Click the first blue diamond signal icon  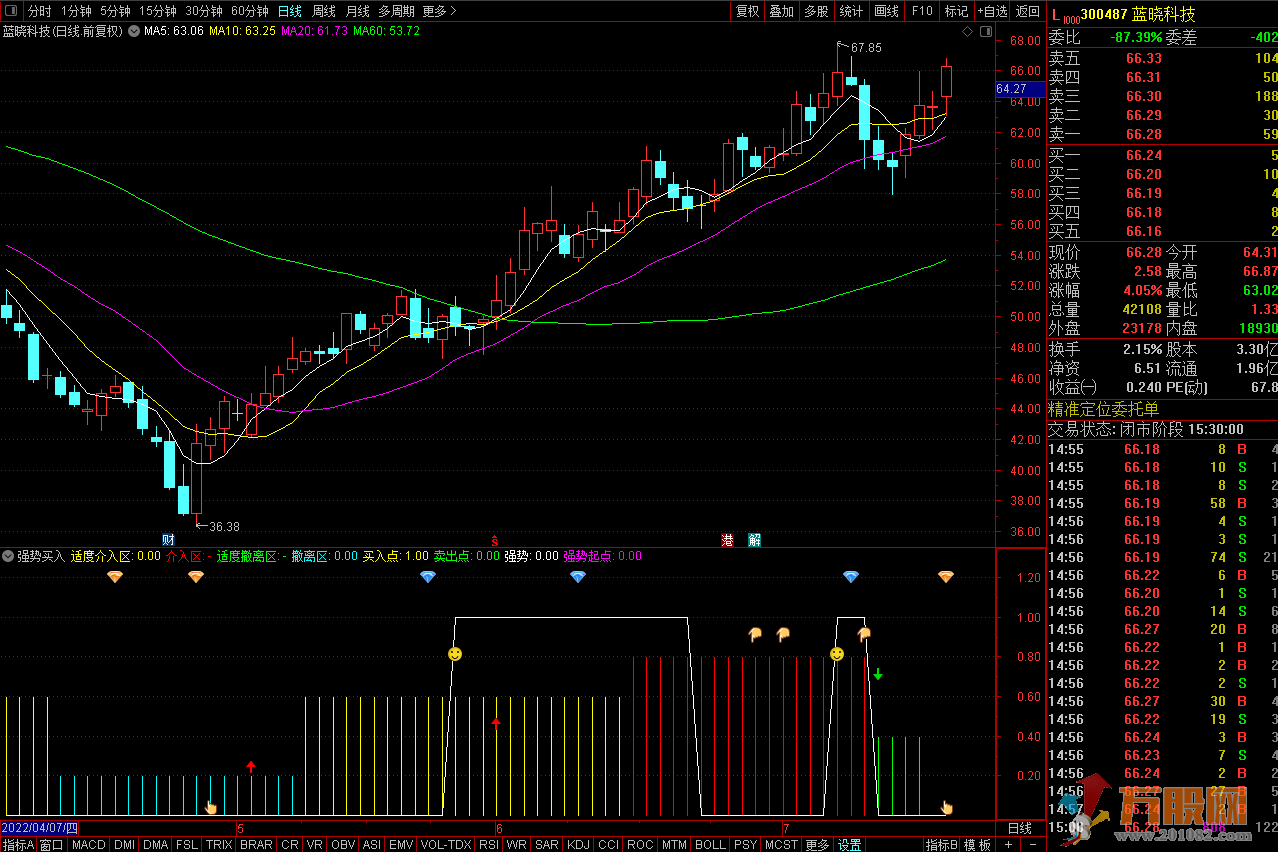click(x=428, y=577)
